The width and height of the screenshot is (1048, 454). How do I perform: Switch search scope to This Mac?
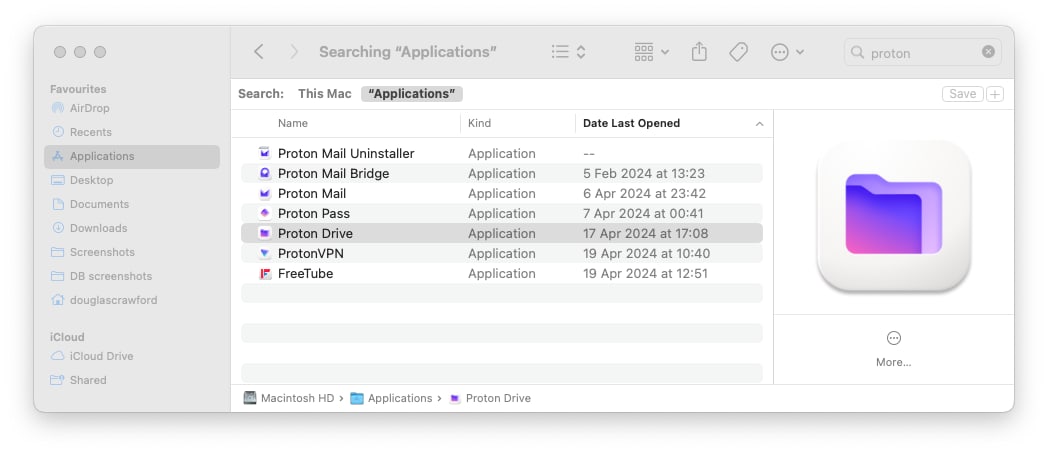click(x=324, y=94)
